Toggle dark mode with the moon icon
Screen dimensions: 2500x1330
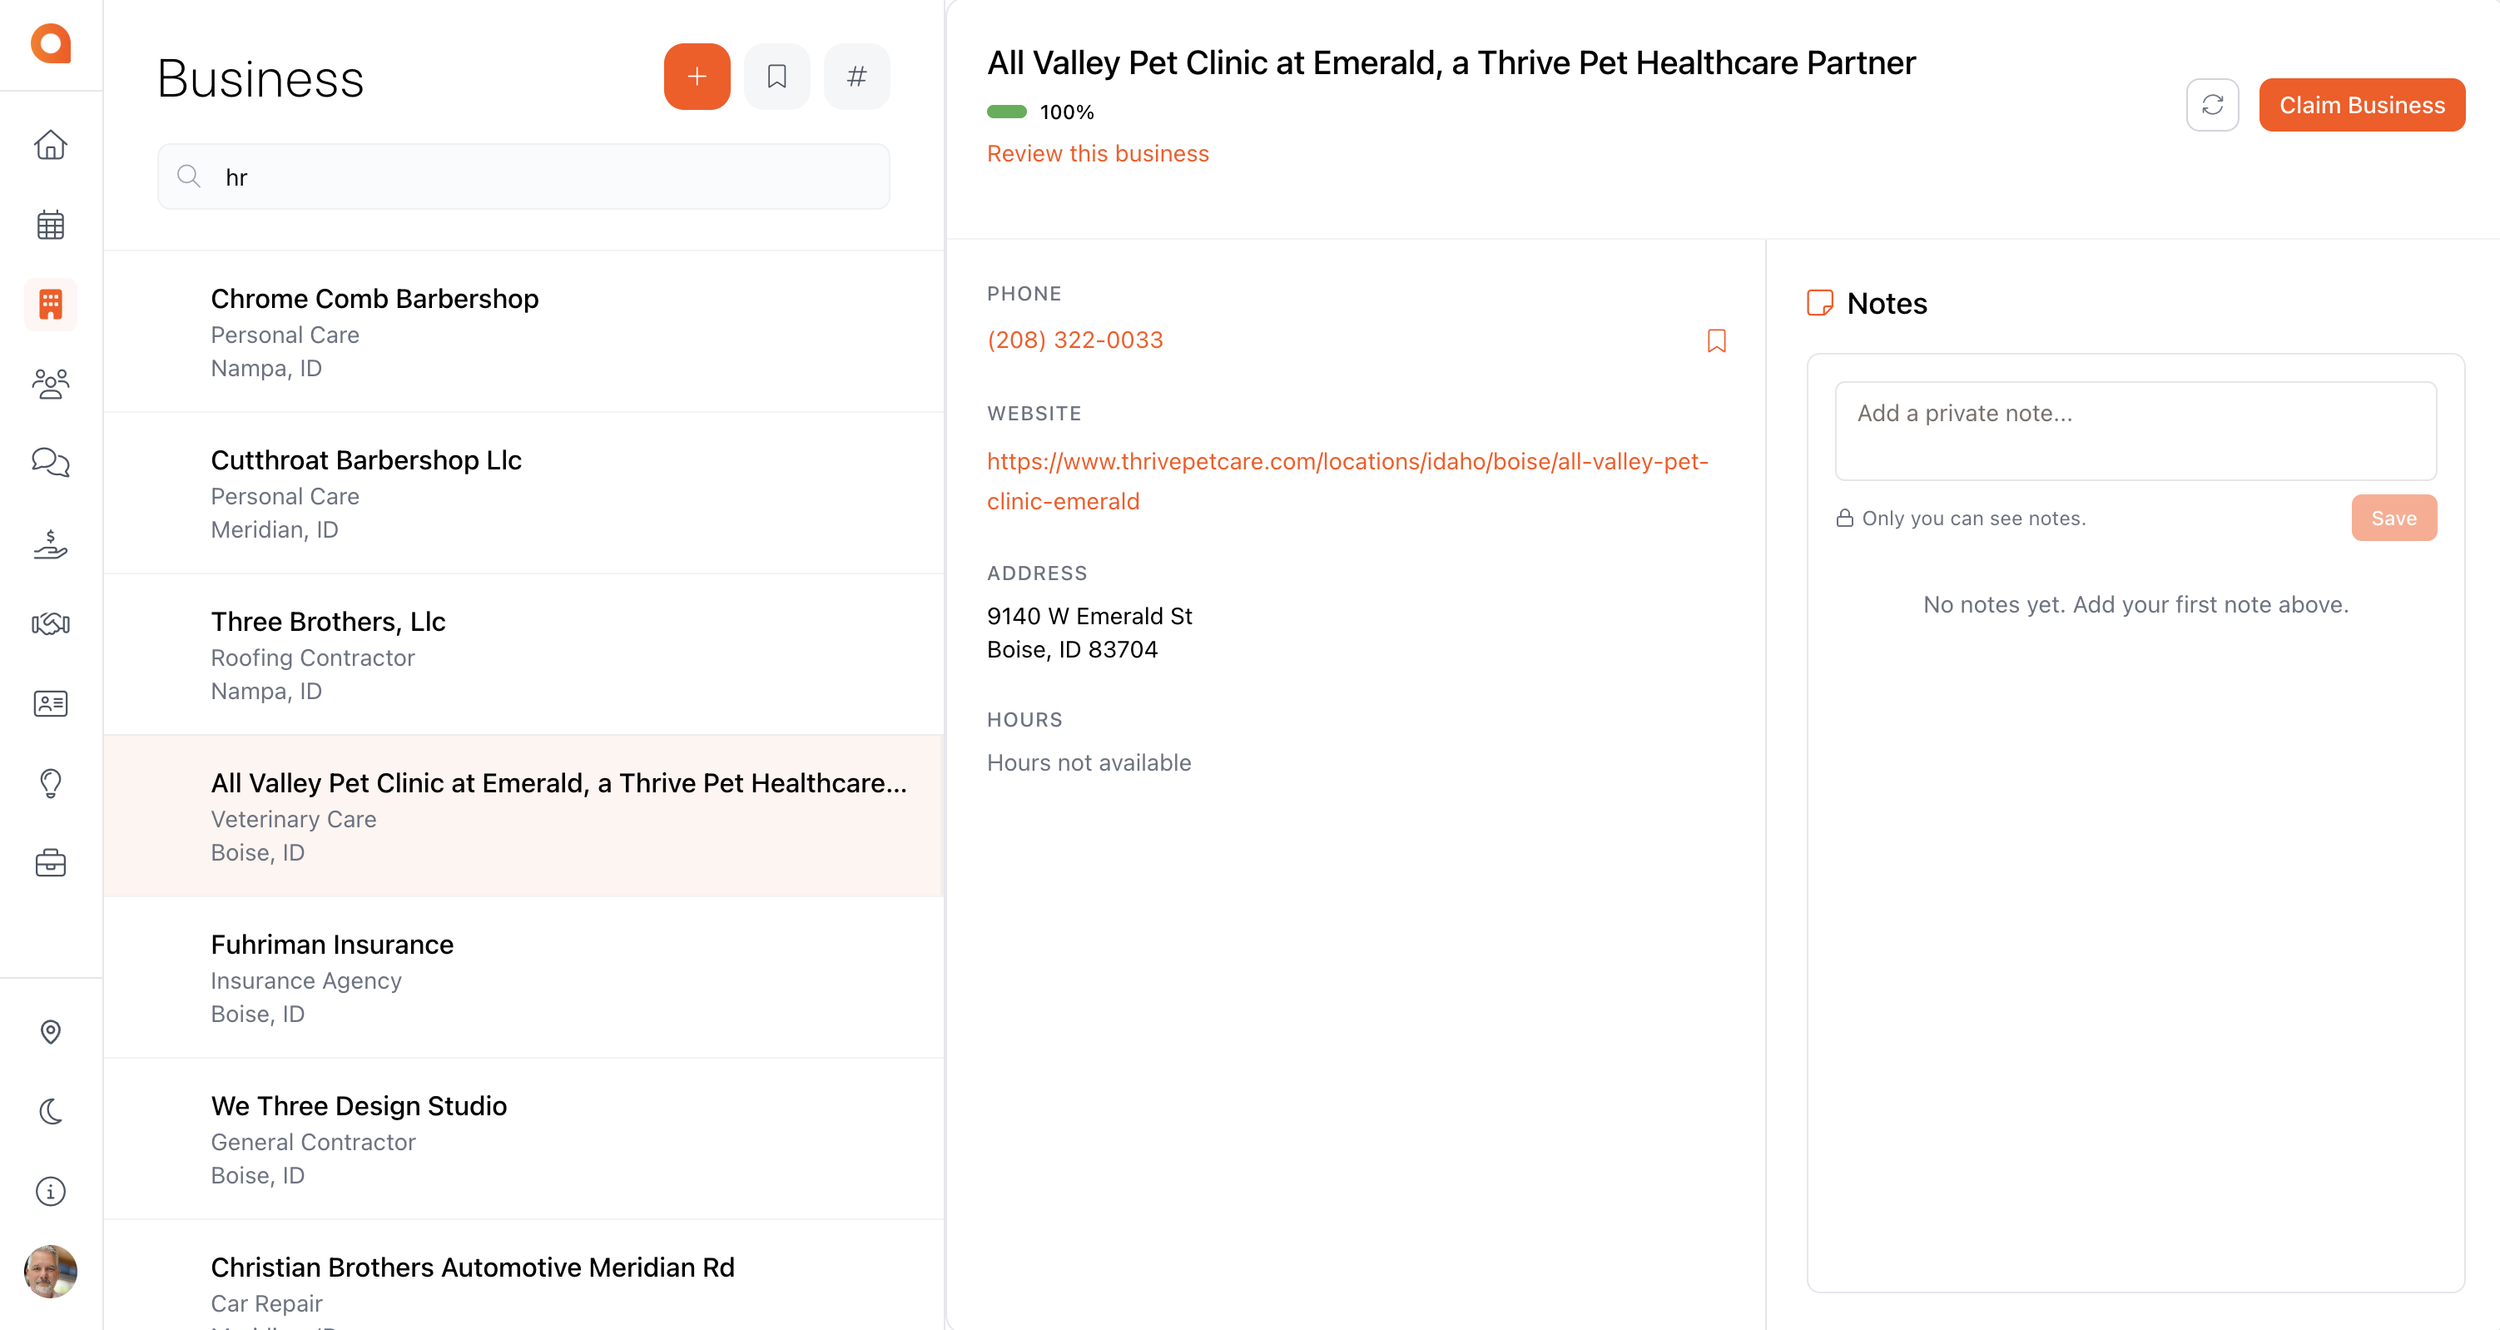point(50,1111)
